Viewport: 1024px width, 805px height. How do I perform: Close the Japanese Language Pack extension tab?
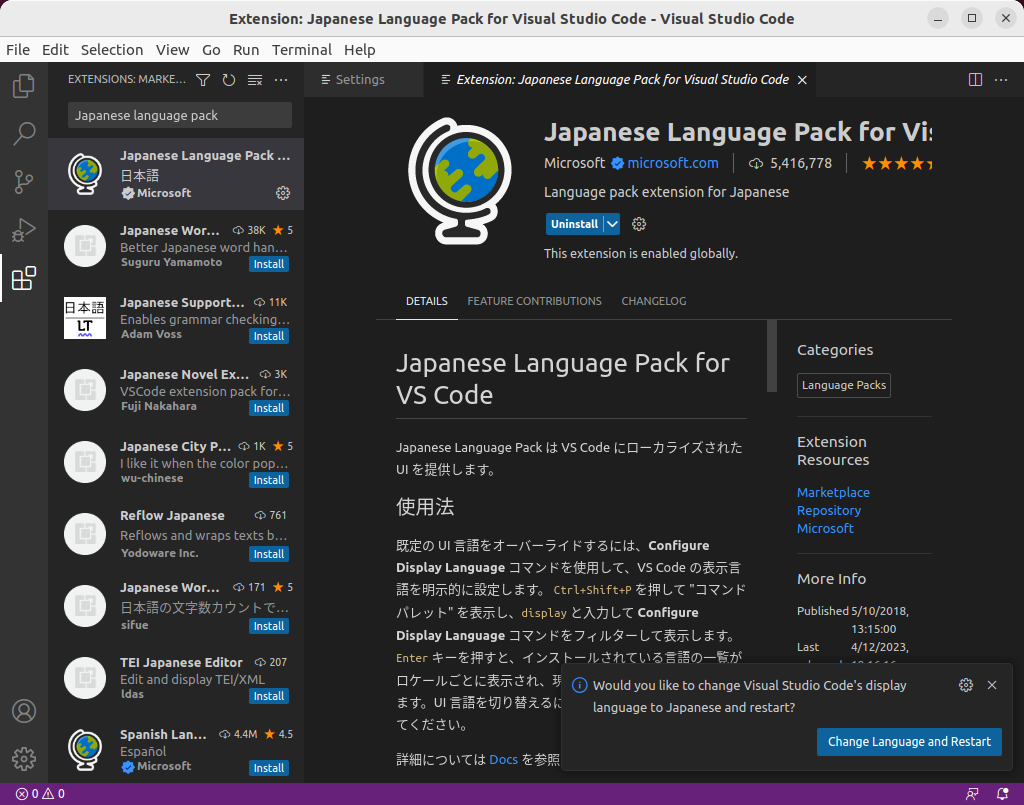802,80
